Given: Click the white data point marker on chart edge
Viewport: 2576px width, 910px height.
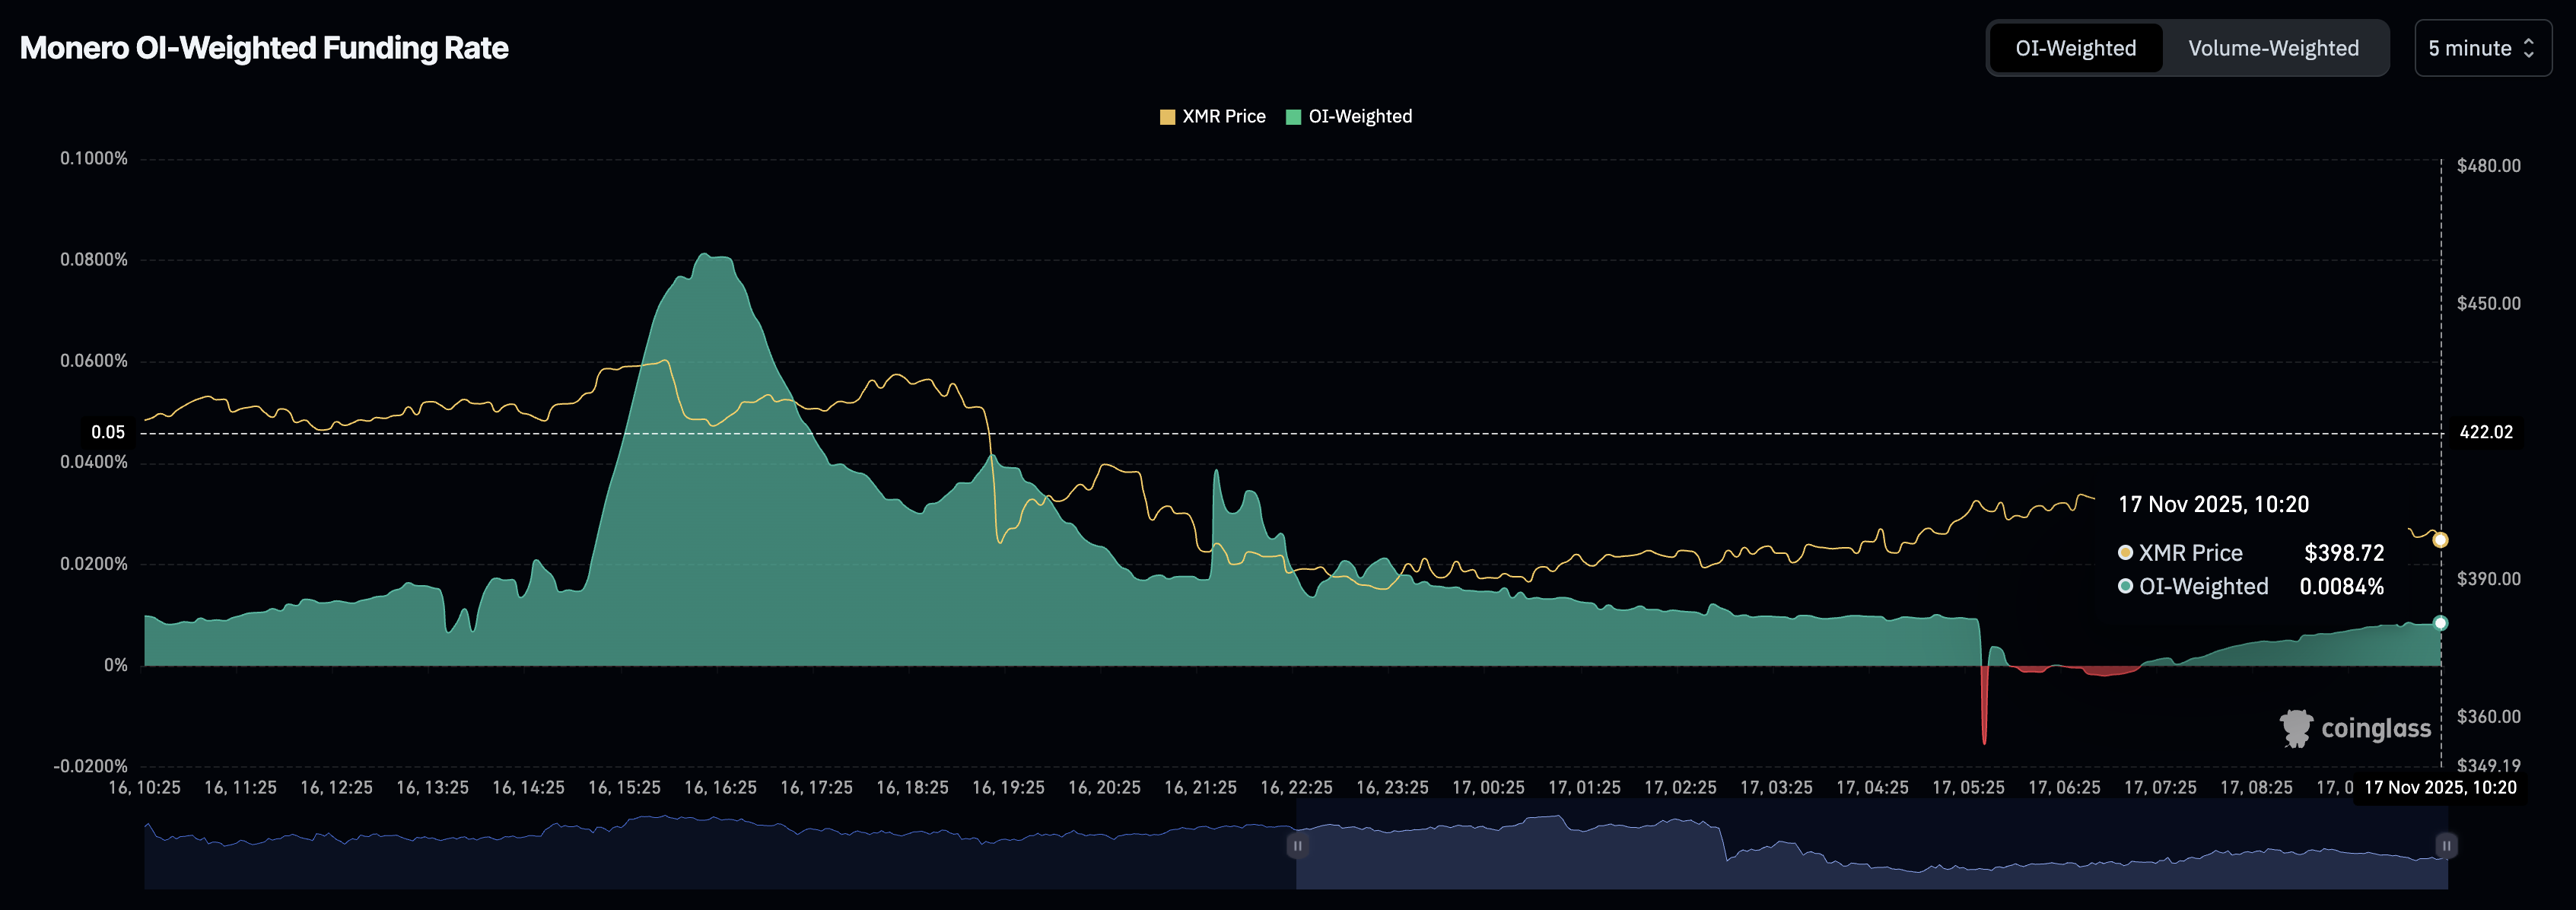Looking at the screenshot, I should coord(2441,622).
